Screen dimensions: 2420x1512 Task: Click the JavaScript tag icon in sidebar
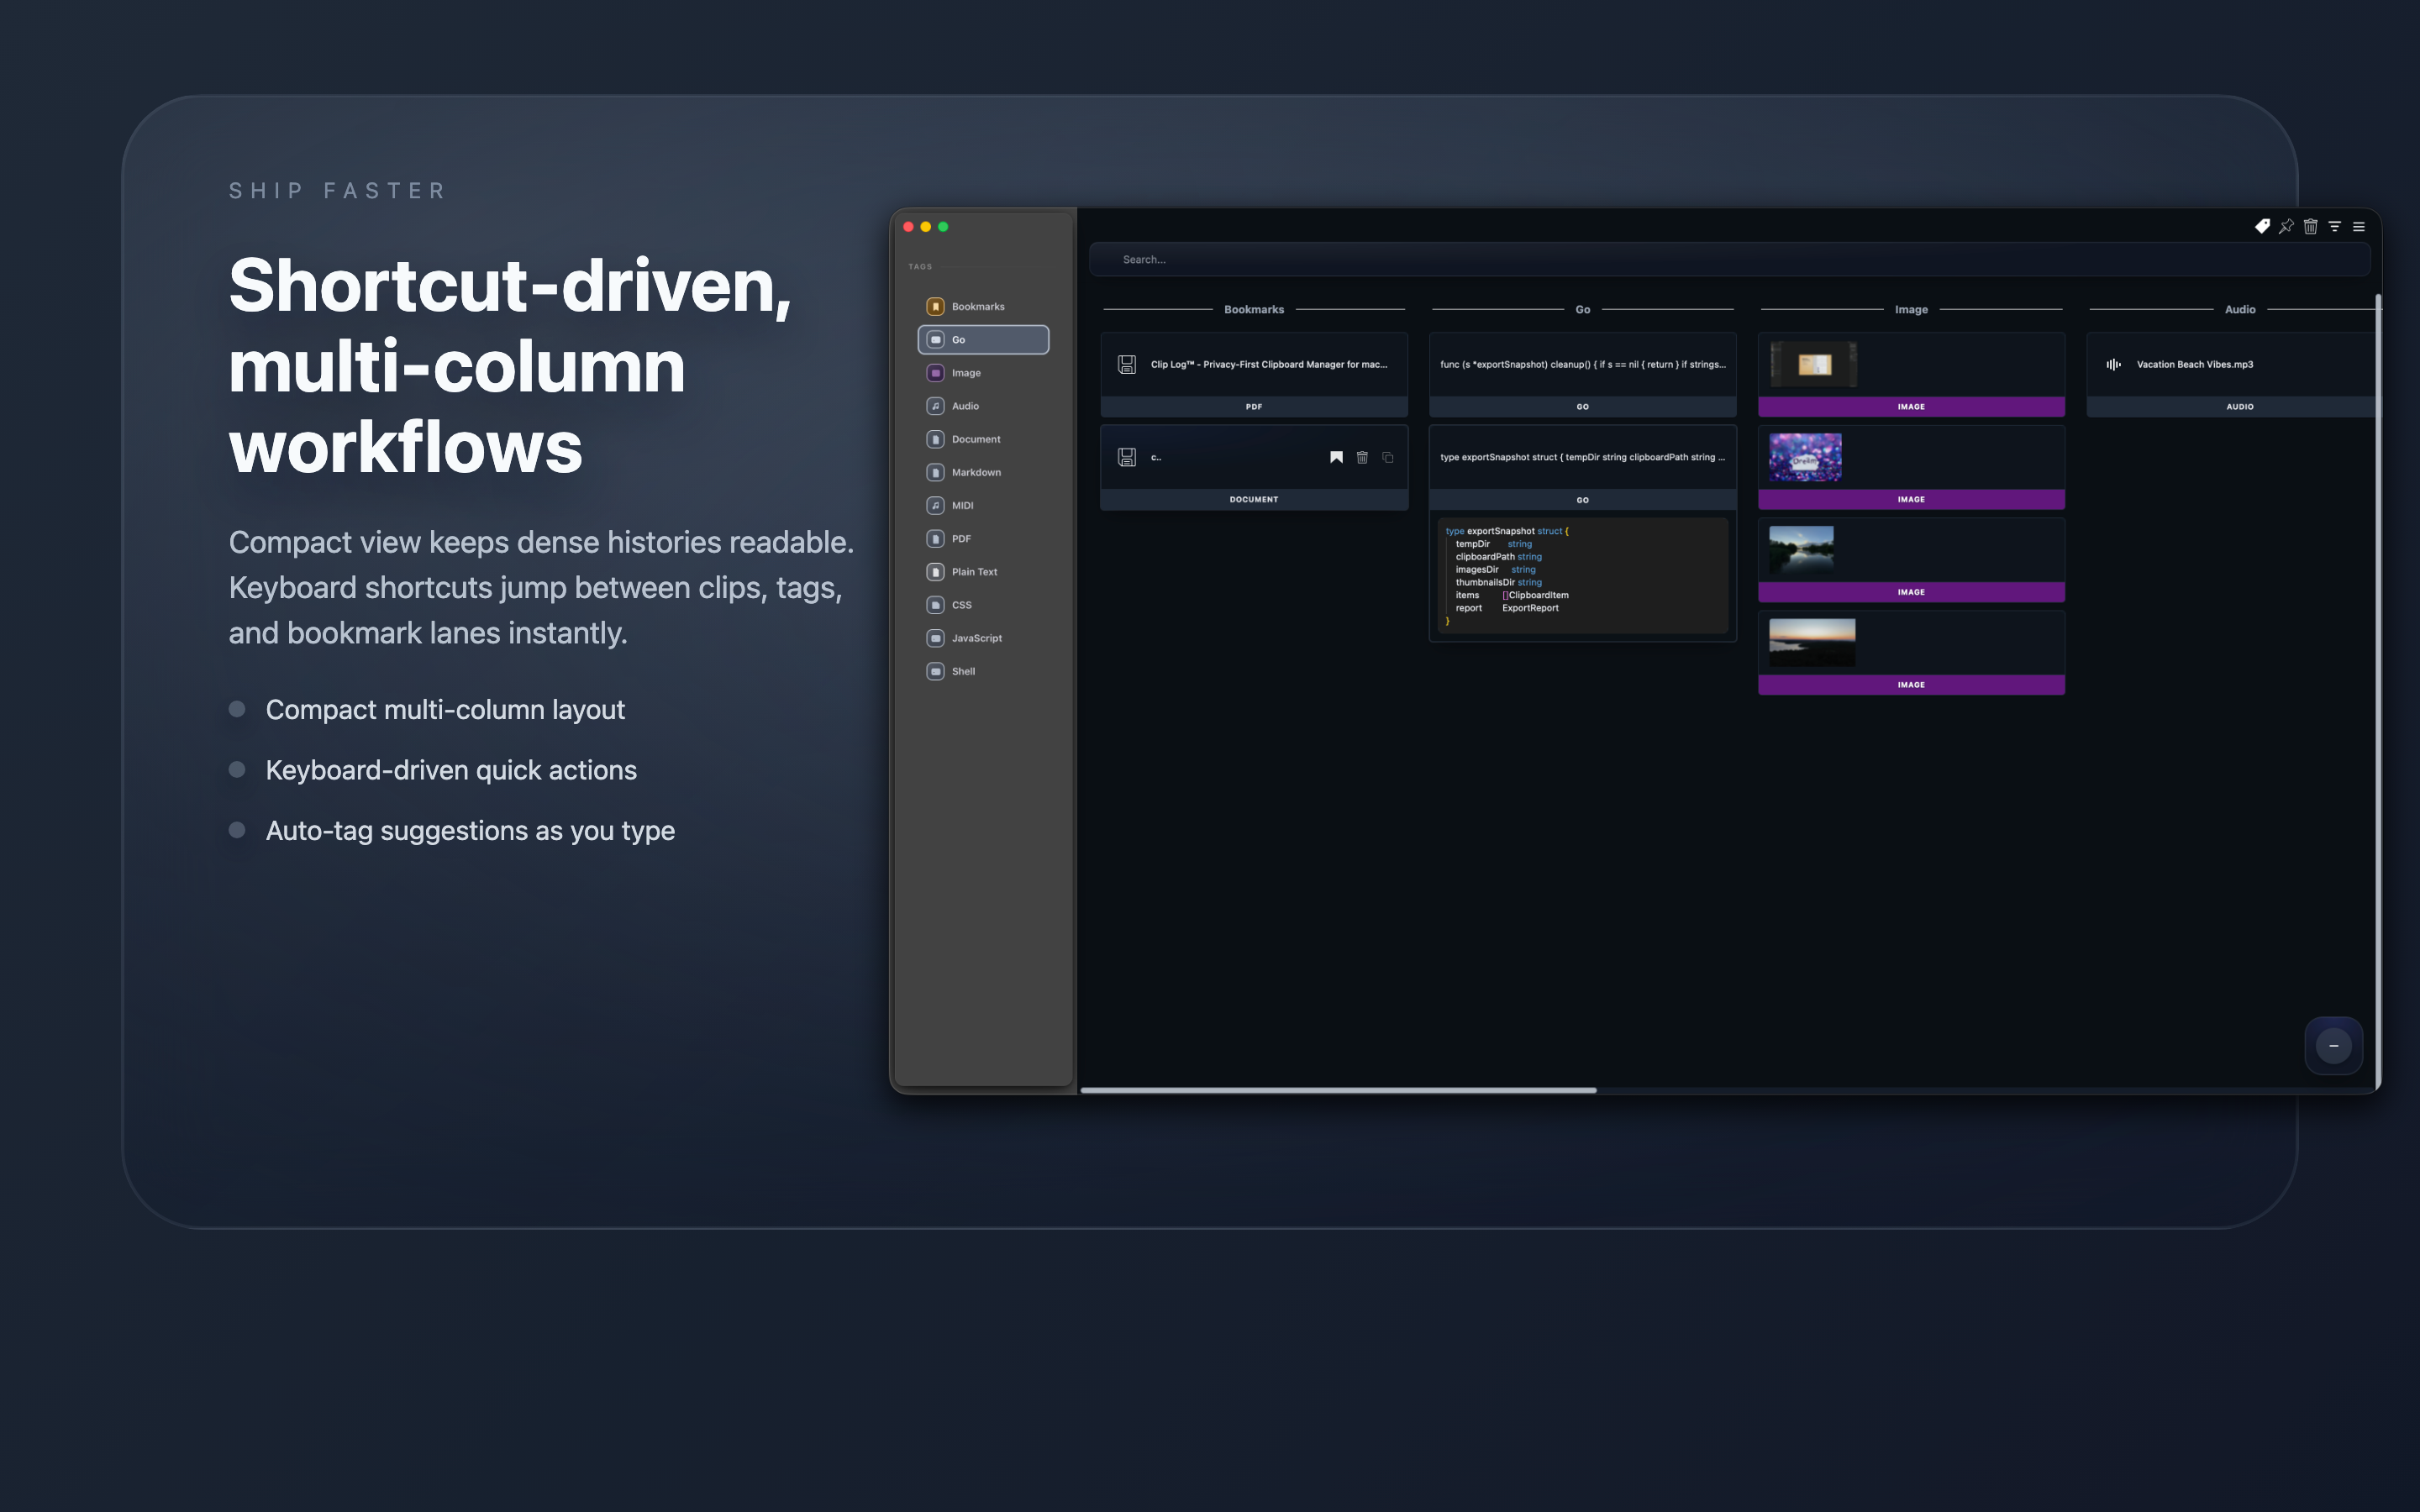[x=935, y=638]
